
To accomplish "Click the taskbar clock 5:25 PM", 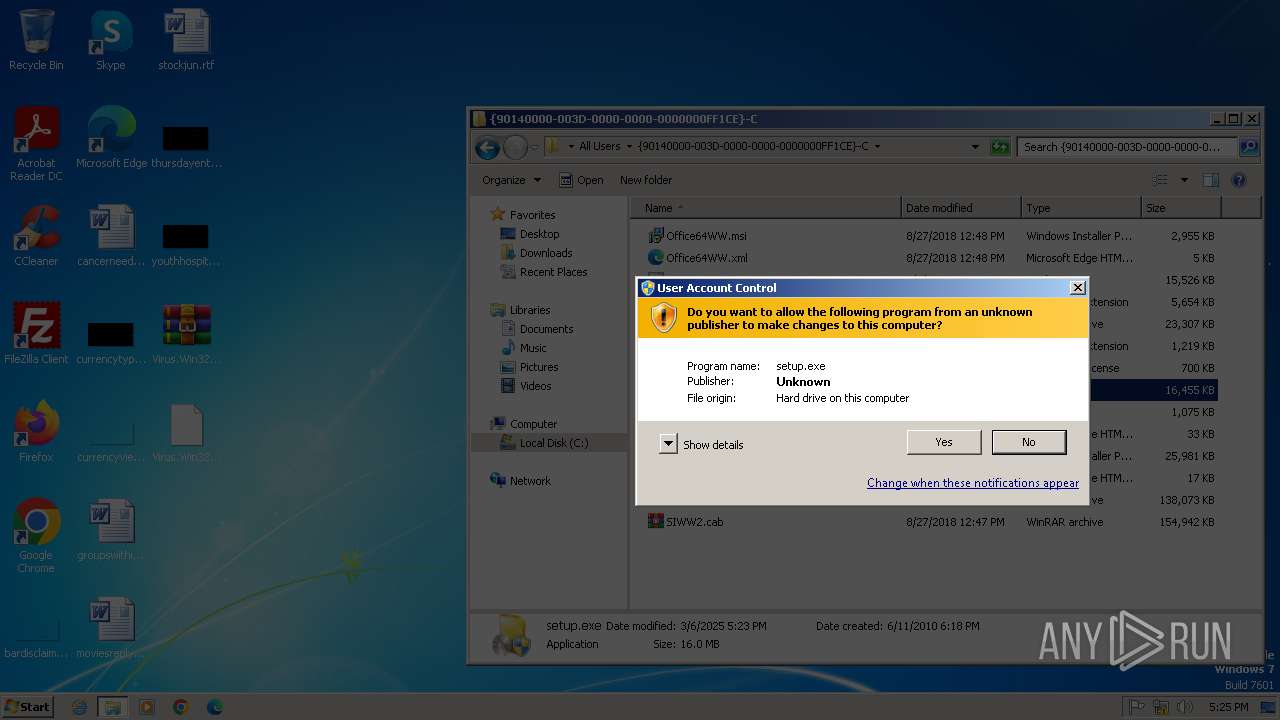I will (1228, 707).
